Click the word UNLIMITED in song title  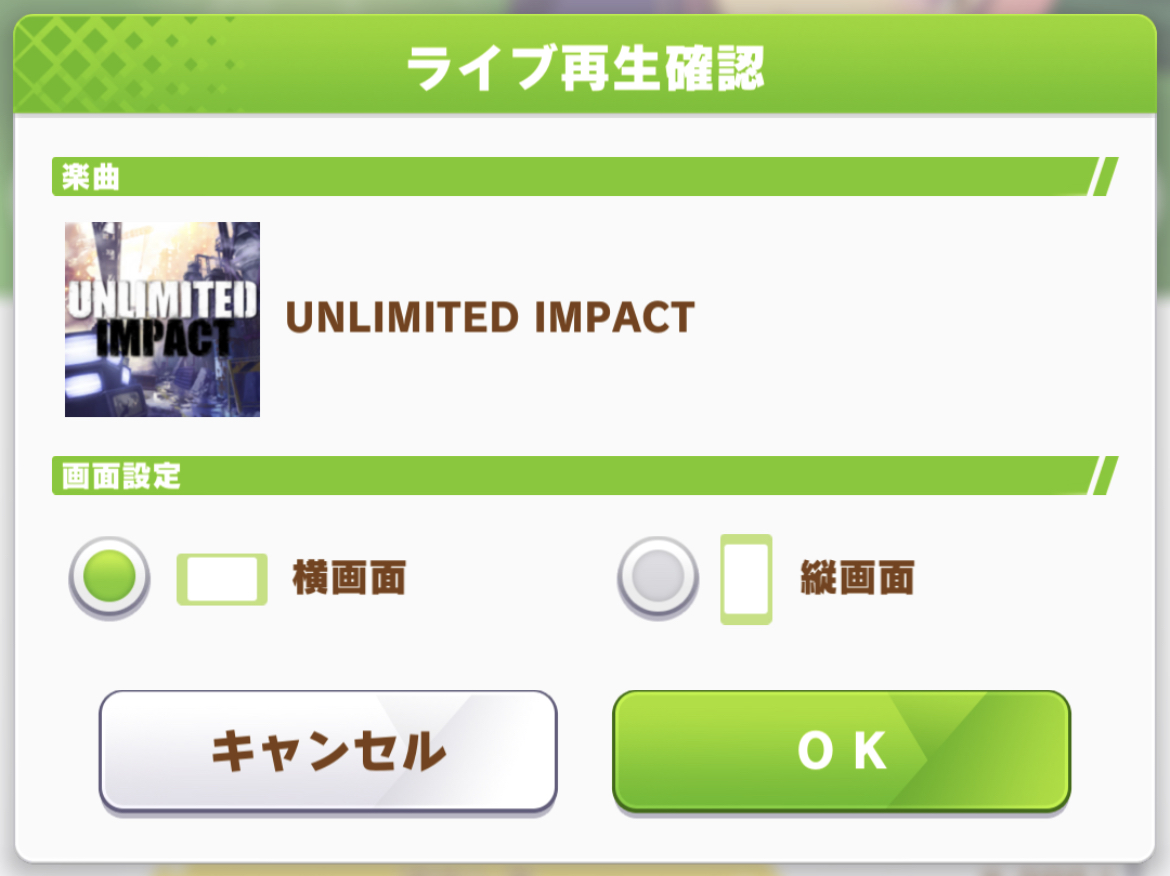click(x=402, y=317)
